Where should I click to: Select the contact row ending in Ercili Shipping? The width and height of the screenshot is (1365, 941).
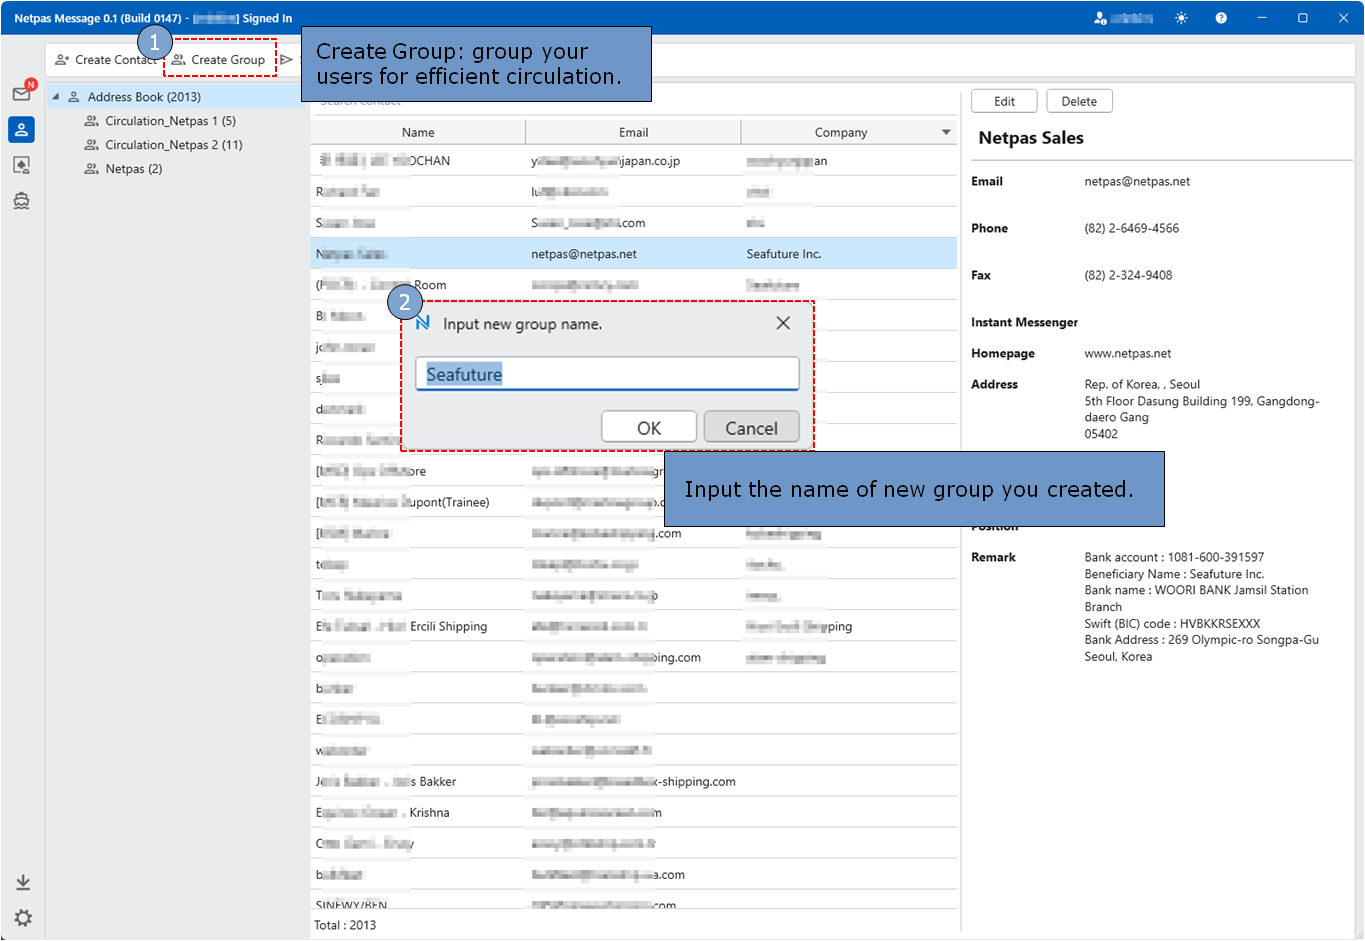[x=633, y=626]
